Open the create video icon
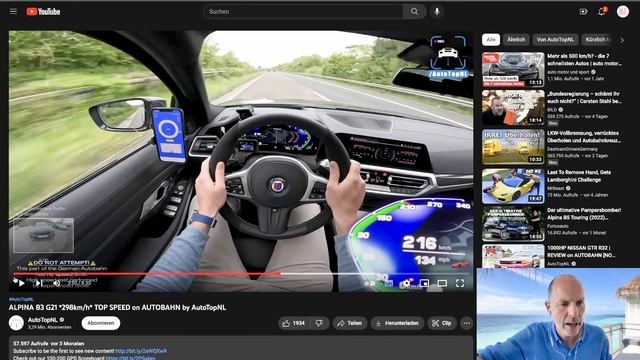Viewport: 640px width, 360px height. click(583, 11)
